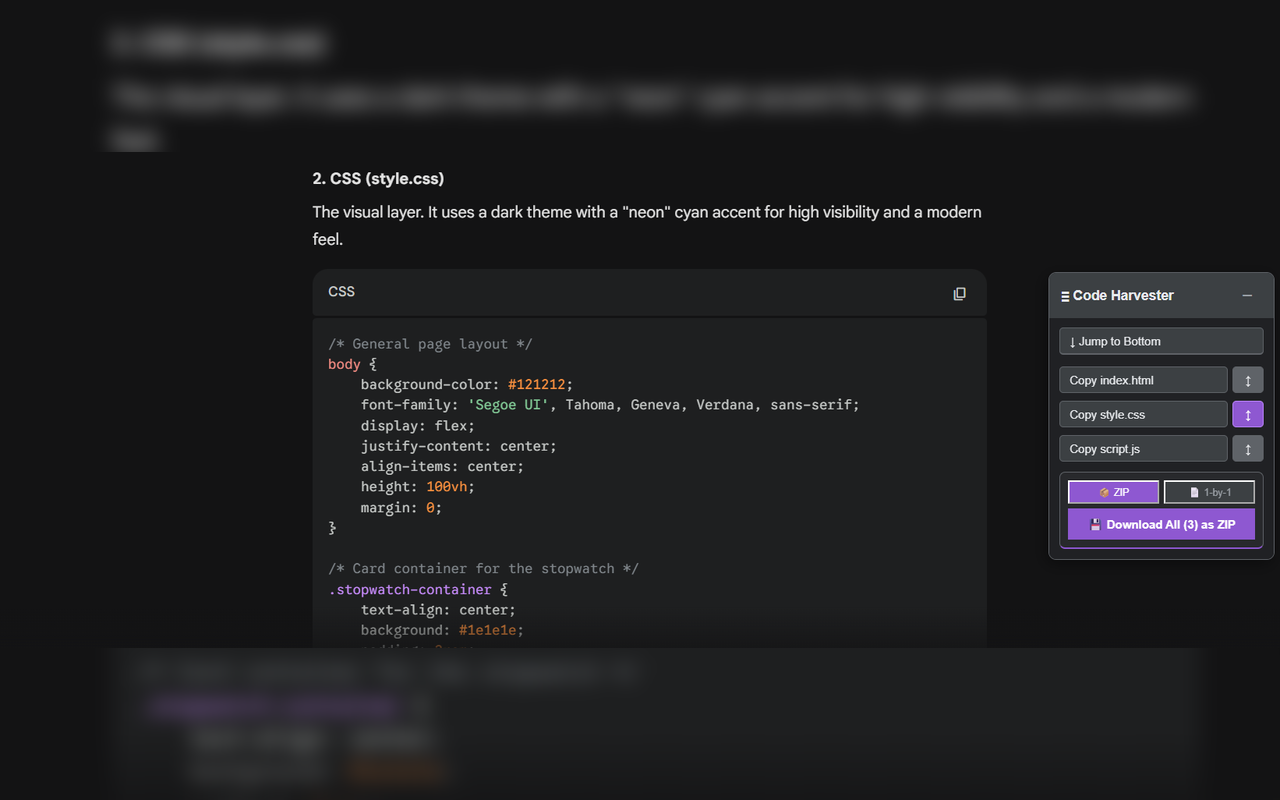
Task: Click the scroll arrow beside Copy index.html
Action: coord(1247,379)
